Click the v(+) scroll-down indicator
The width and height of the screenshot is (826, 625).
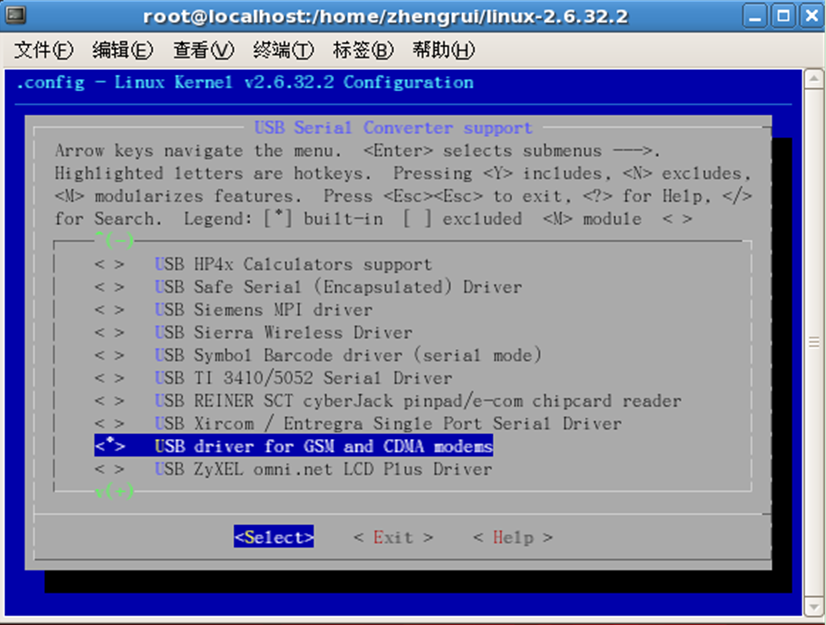click(115, 491)
